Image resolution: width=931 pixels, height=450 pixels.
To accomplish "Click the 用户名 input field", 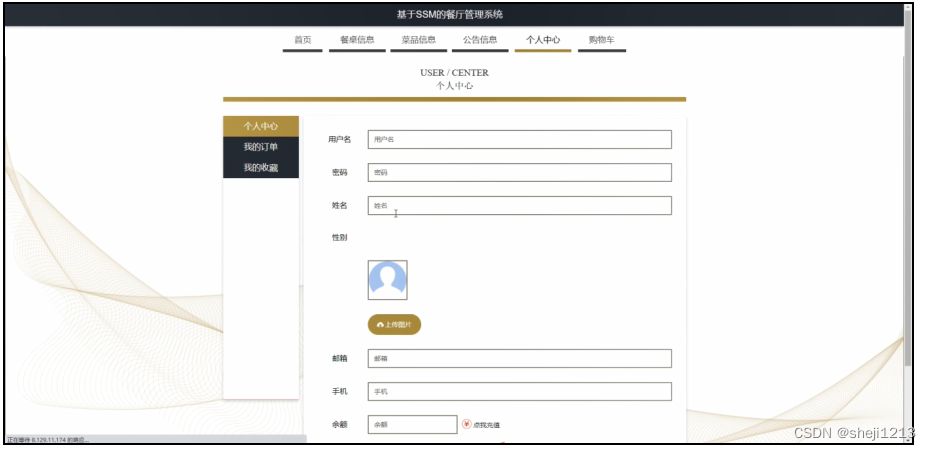I will coord(520,140).
